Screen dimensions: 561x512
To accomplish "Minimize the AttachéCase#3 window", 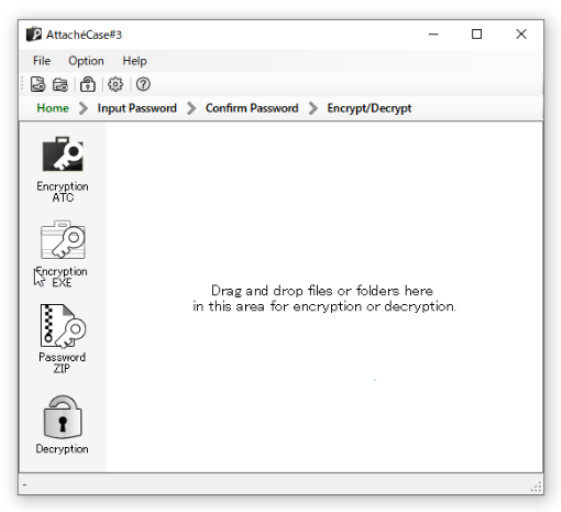I will (x=434, y=34).
